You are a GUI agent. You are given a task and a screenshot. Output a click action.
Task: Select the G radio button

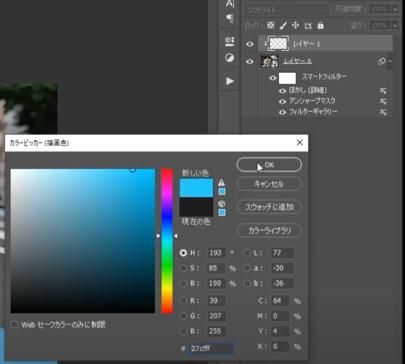[x=183, y=316]
